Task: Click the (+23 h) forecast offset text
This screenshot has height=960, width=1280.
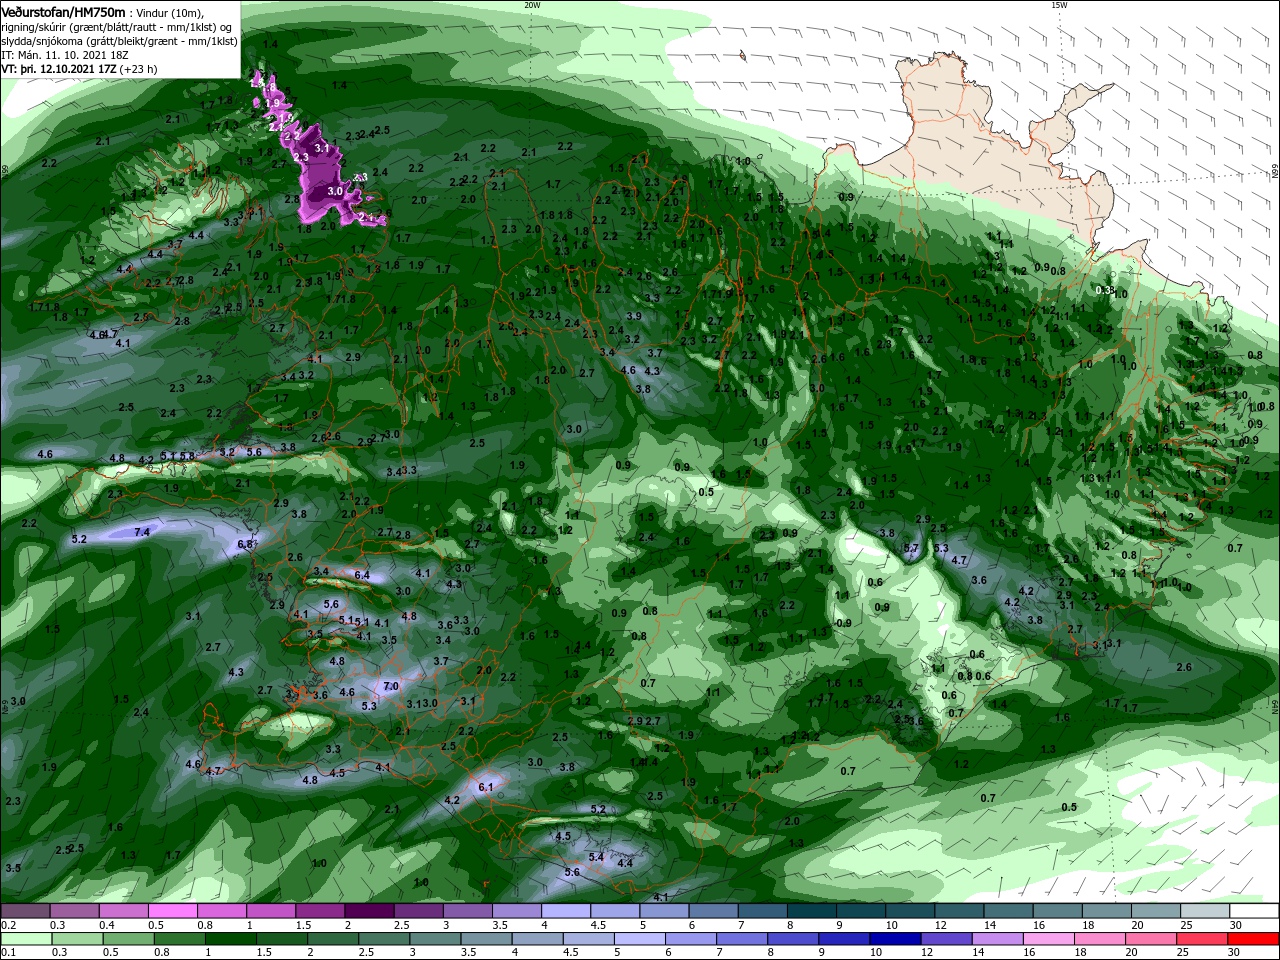Action: tap(138, 69)
